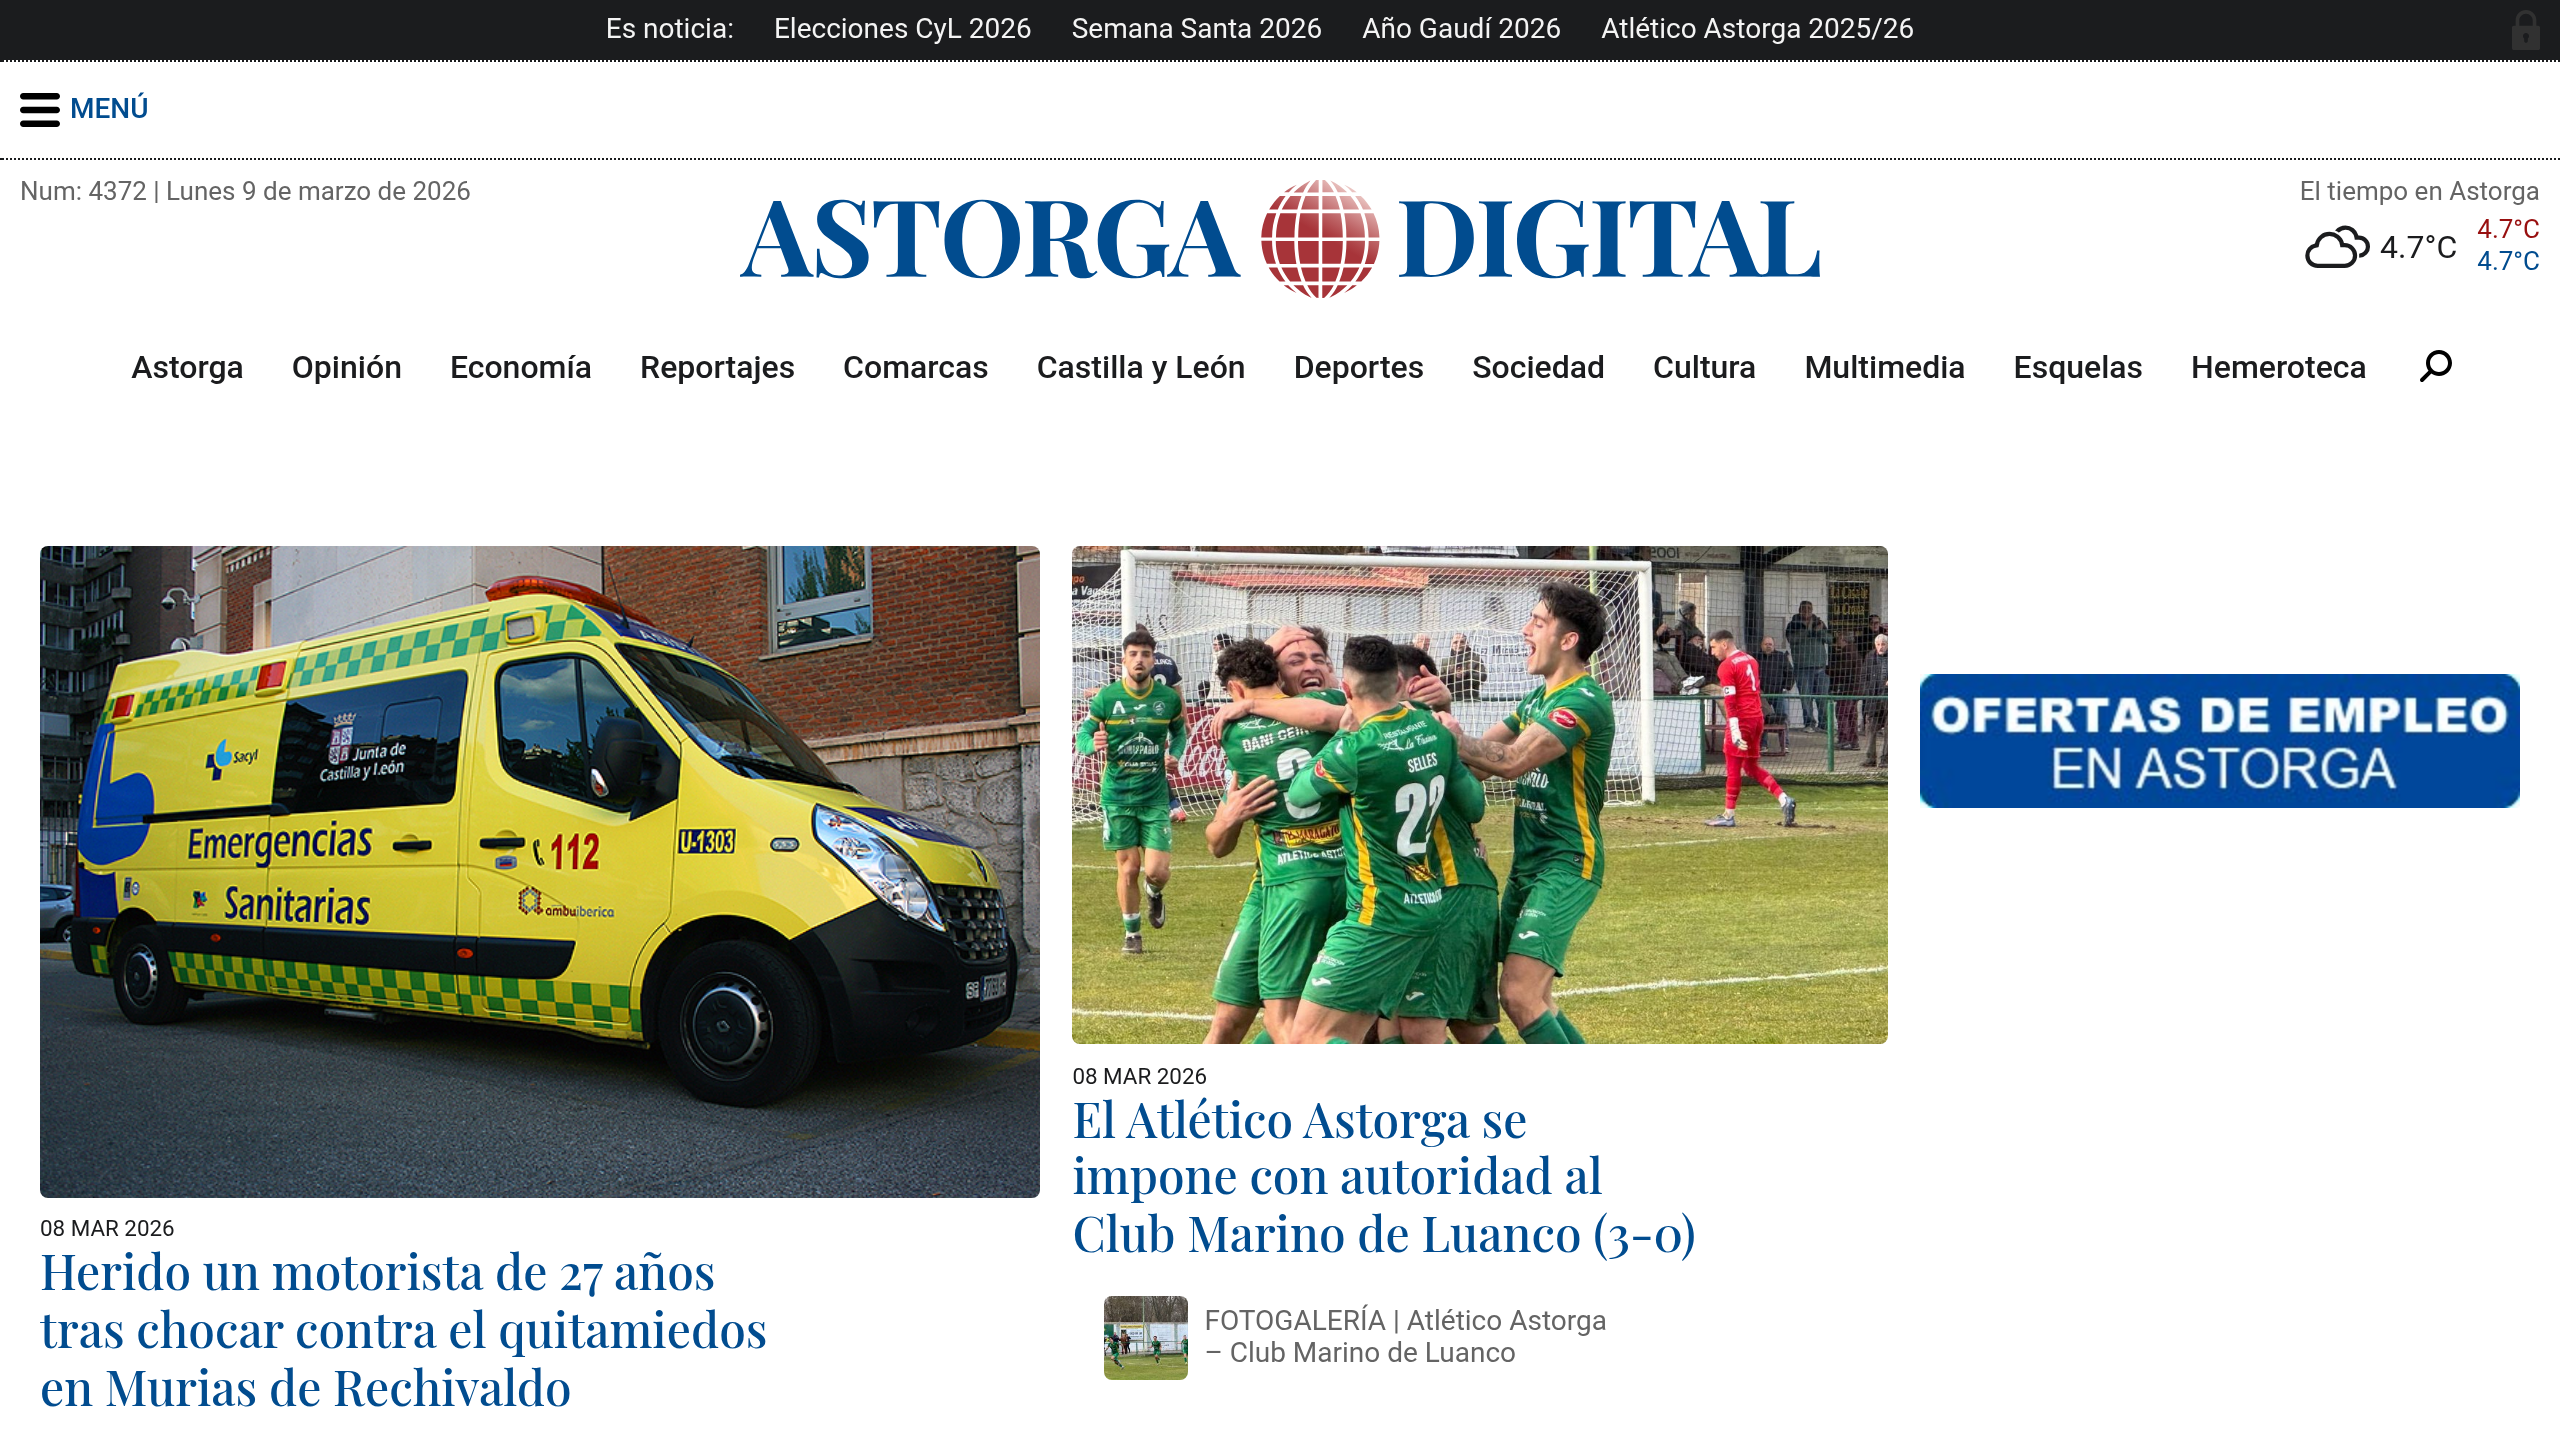This screenshot has width=2560, height=1440.
Task: Open the Deportes section
Action: (1359, 367)
